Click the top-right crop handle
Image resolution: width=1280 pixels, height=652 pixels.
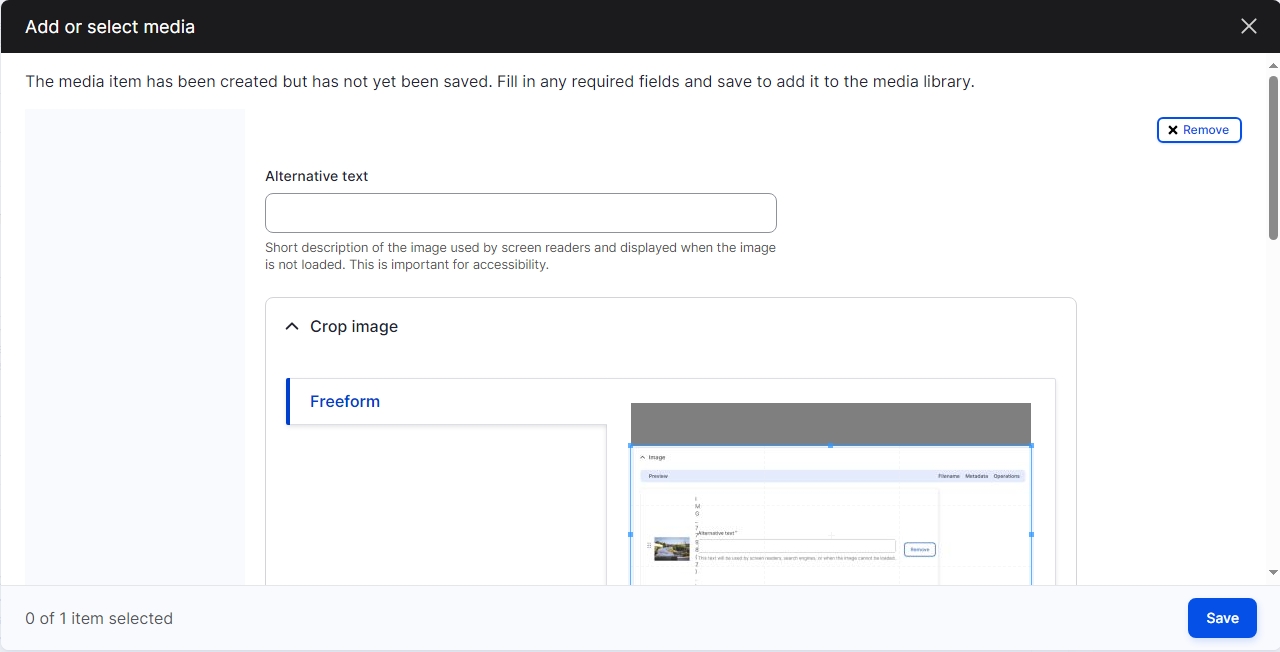[x=1031, y=446]
